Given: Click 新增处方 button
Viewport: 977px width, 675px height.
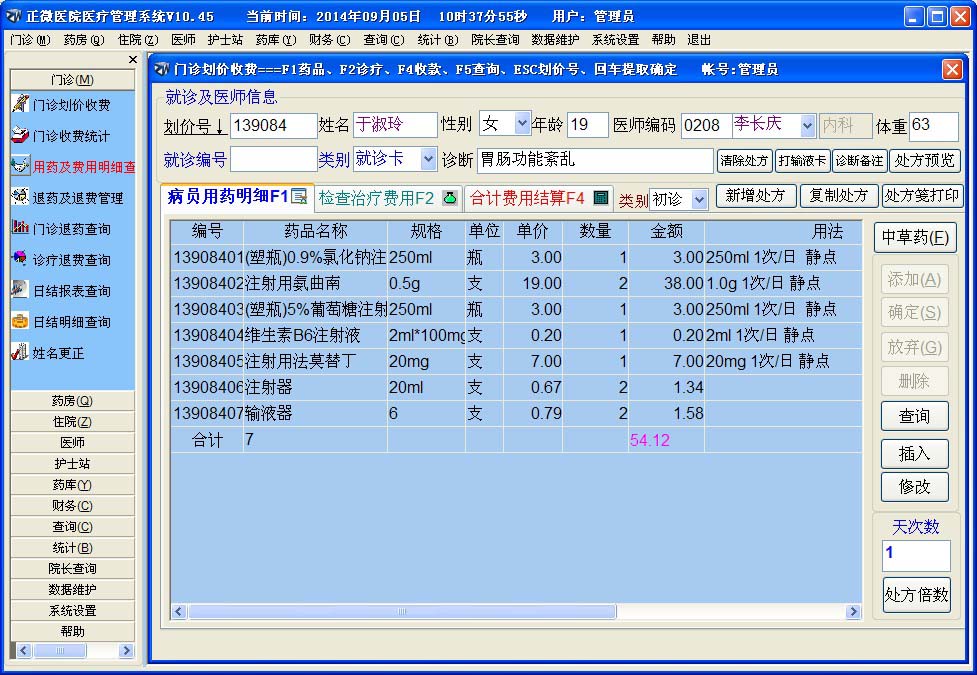Looking at the screenshot, I should click(x=756, y=196).
